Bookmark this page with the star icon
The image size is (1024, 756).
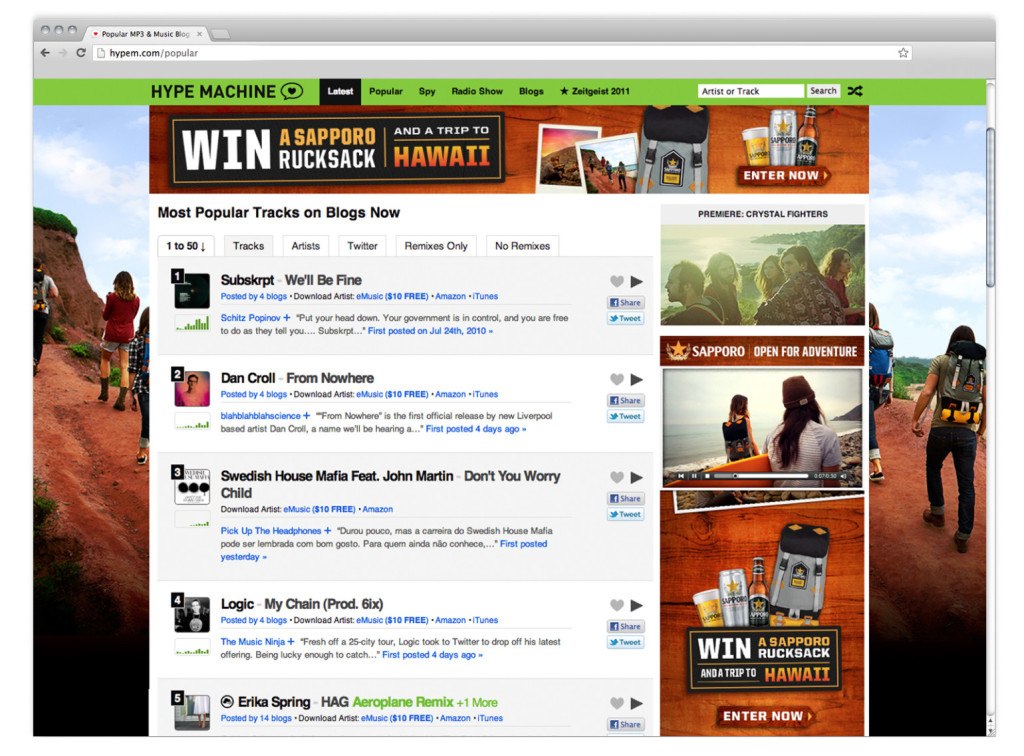tap(902, 53)
